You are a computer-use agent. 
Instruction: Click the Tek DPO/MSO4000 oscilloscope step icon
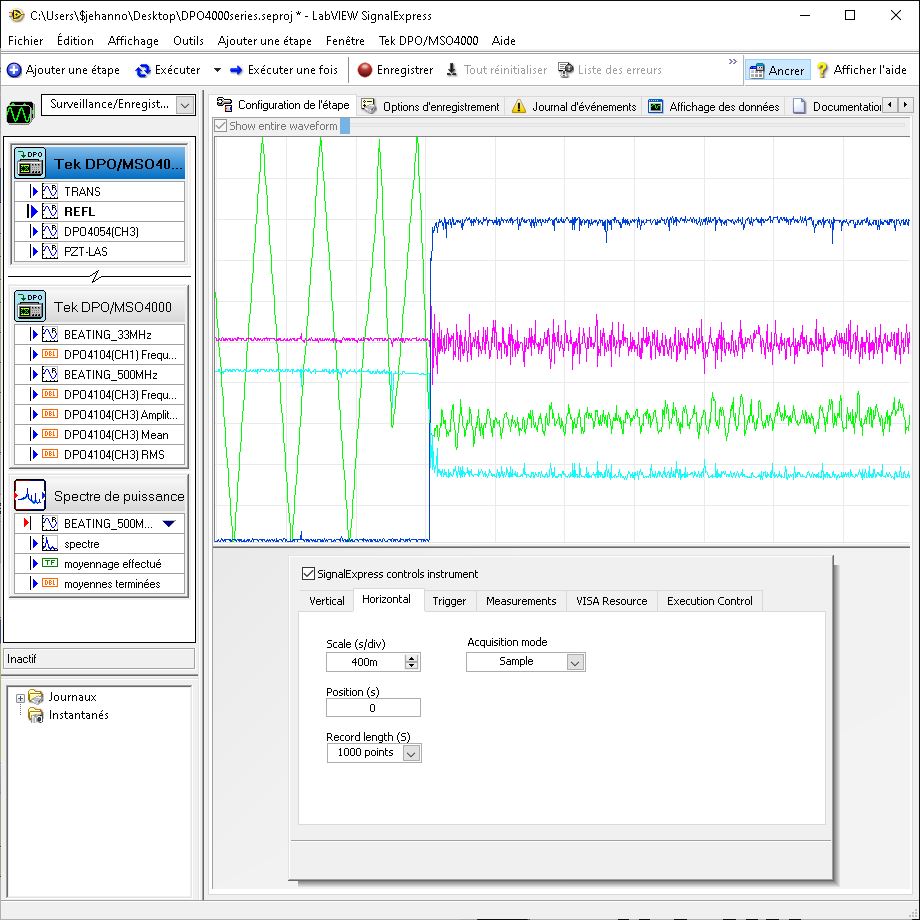[30, 307]
